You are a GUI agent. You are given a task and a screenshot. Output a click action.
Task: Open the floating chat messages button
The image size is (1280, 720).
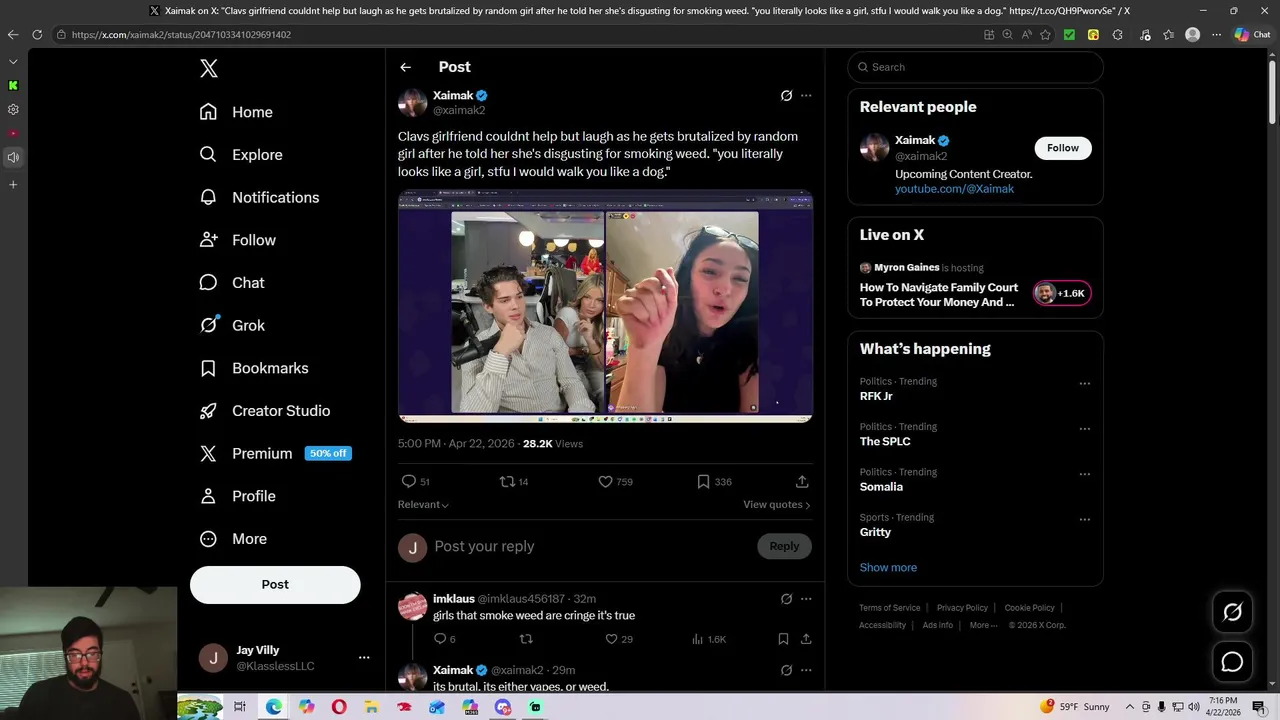1232,662
